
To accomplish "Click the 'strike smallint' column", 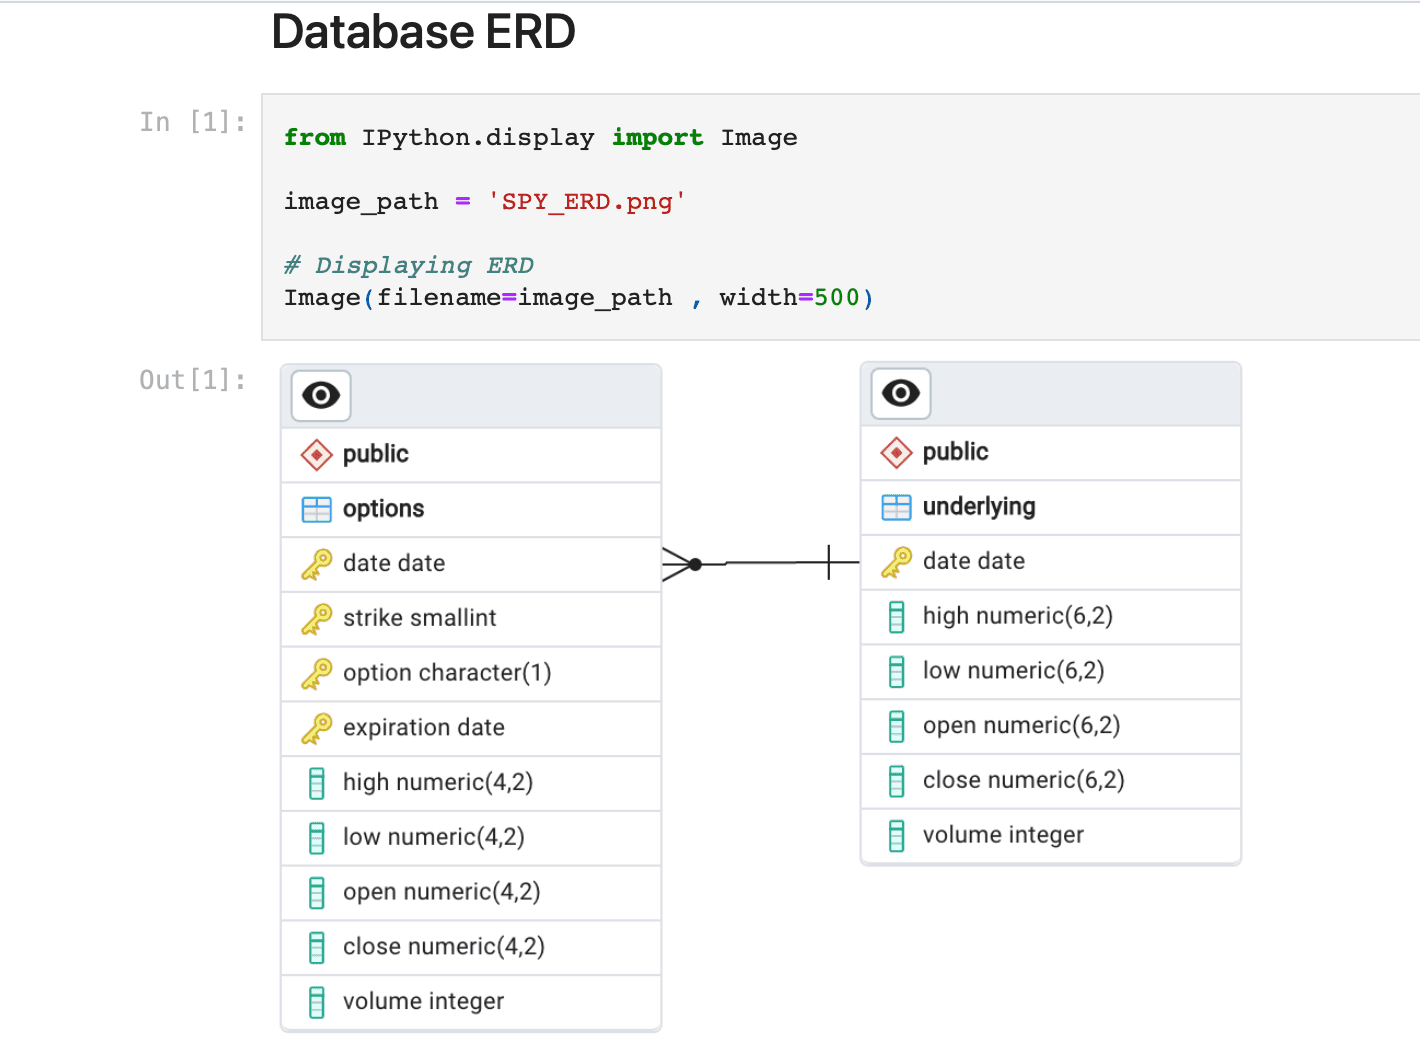I will pos(420,619).
